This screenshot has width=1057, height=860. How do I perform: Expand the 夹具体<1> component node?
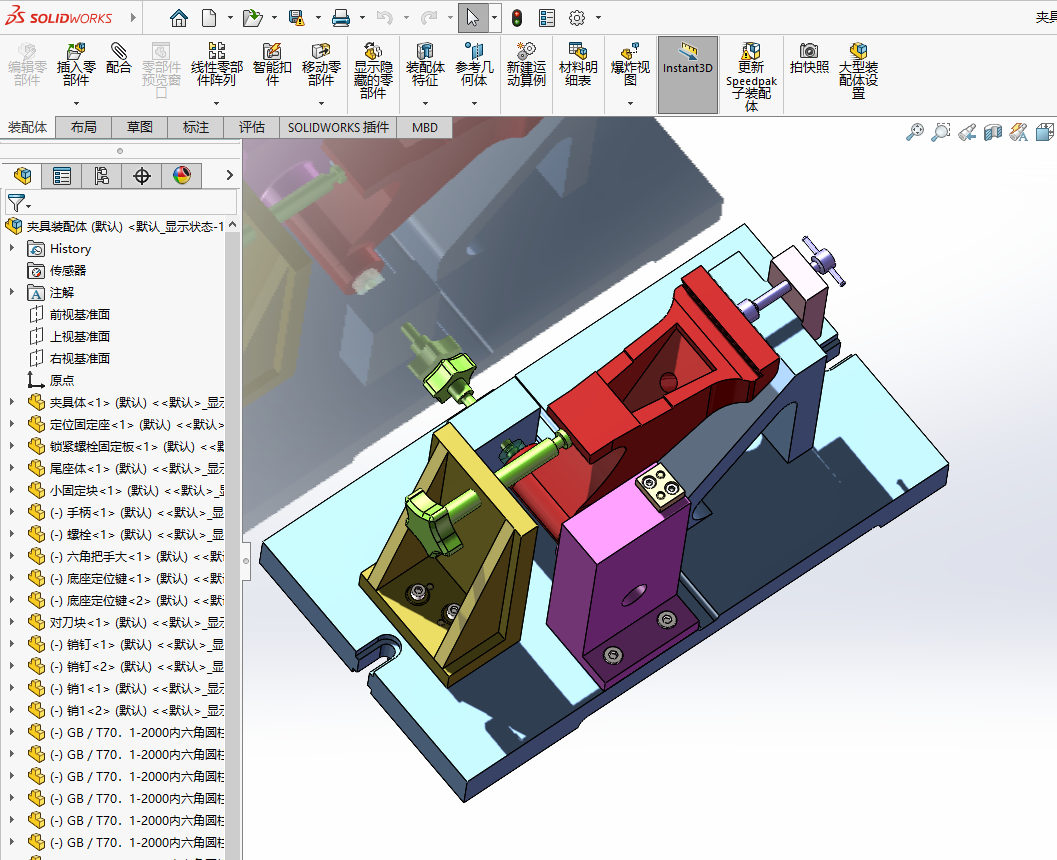(x=11, y=402)
